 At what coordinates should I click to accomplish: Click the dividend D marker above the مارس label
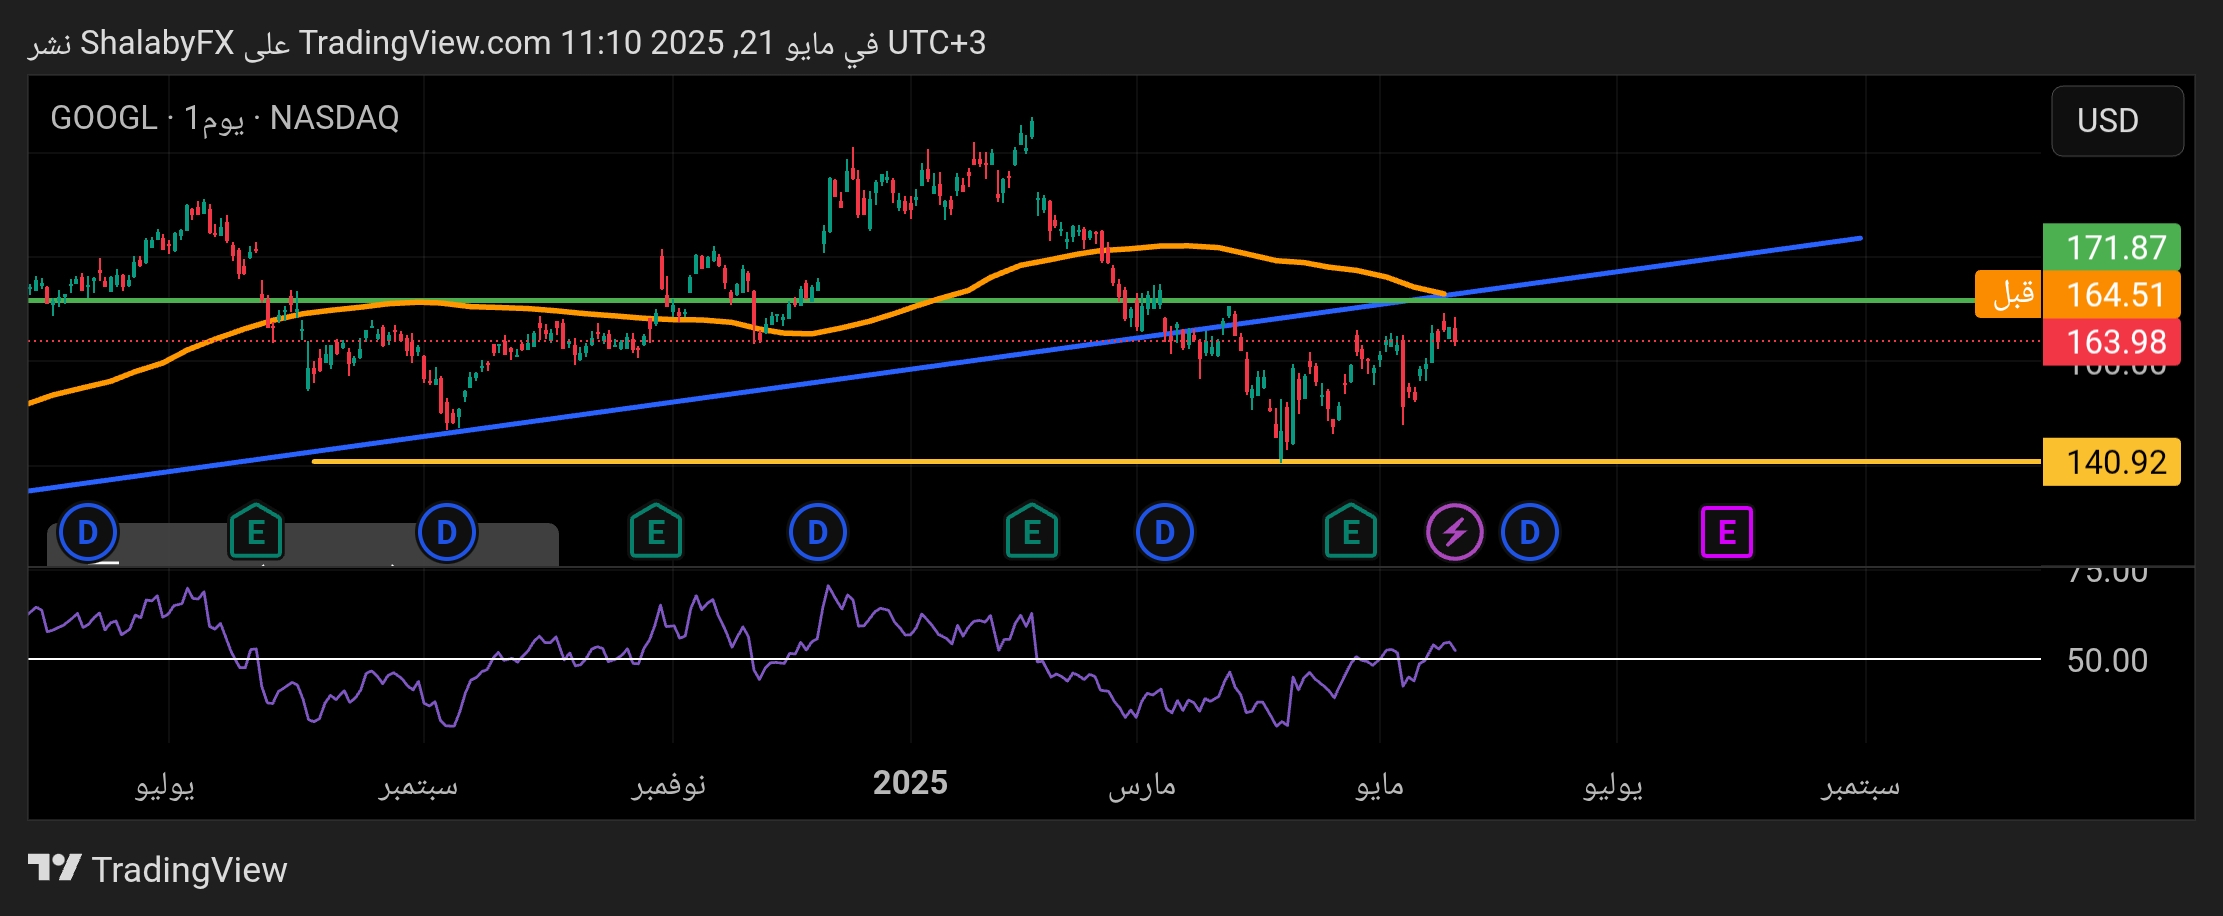pos(1165,532)
